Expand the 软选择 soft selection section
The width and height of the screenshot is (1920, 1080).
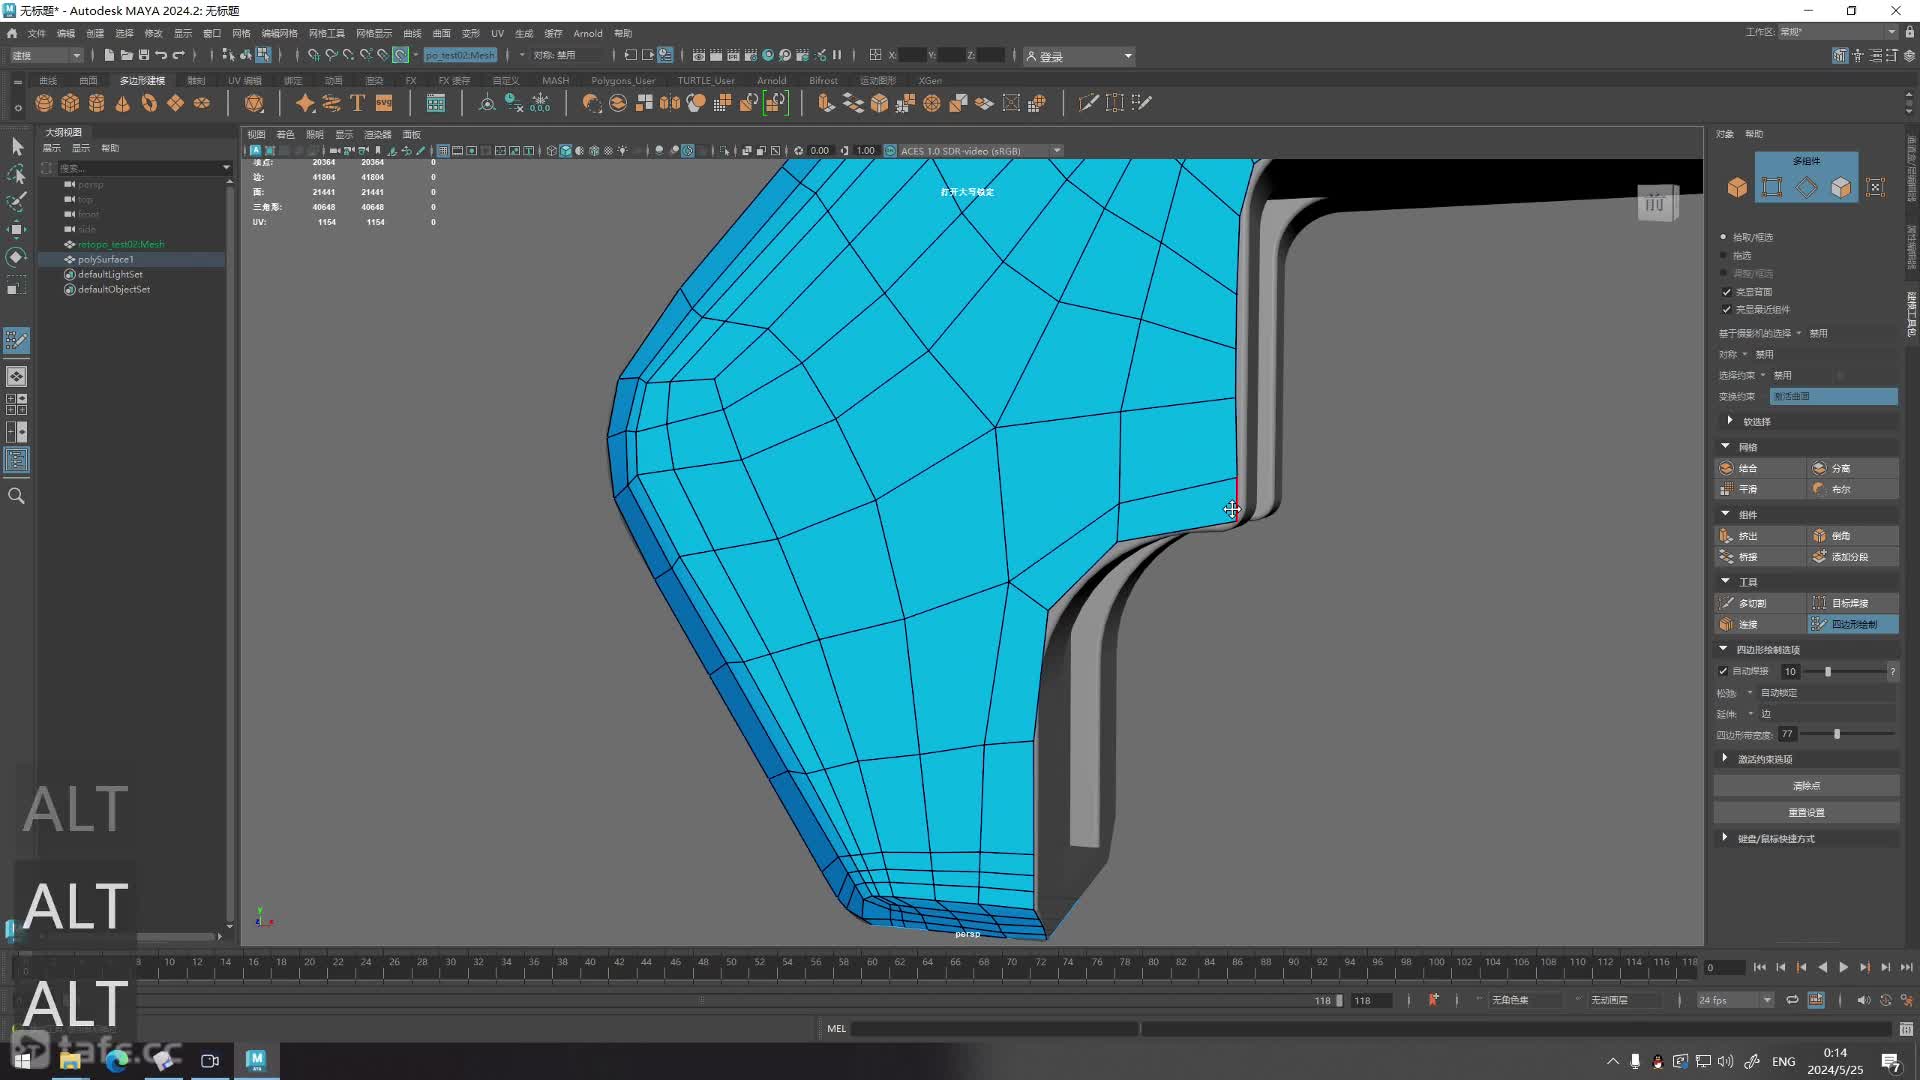tap(1730, 421)
